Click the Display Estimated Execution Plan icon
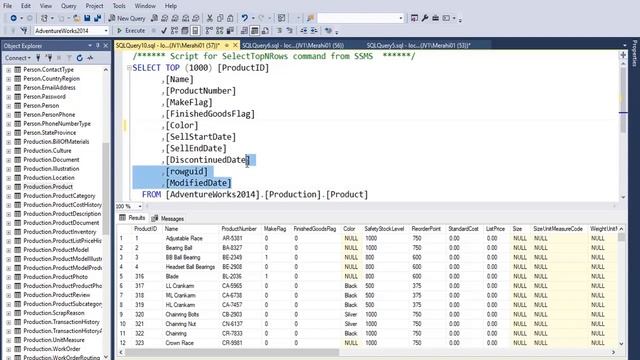This screenshot has width=640, height=360. [175, 30]
